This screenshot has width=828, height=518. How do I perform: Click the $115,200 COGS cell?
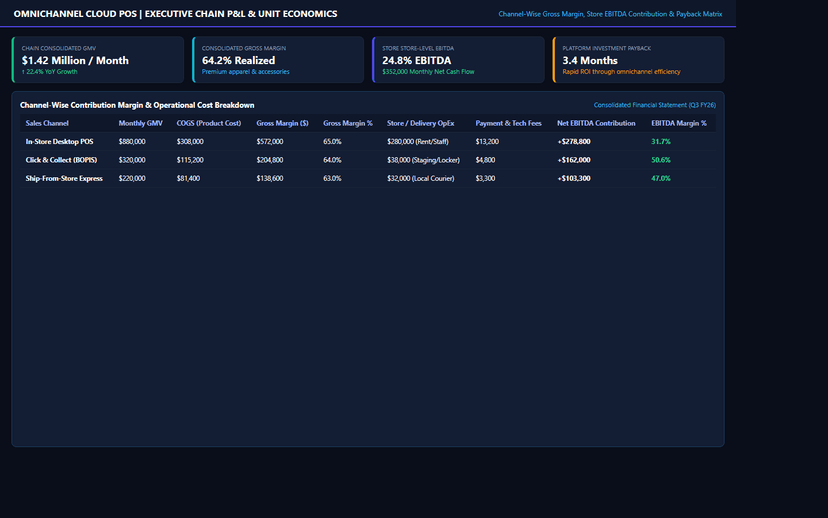[190, 160]
